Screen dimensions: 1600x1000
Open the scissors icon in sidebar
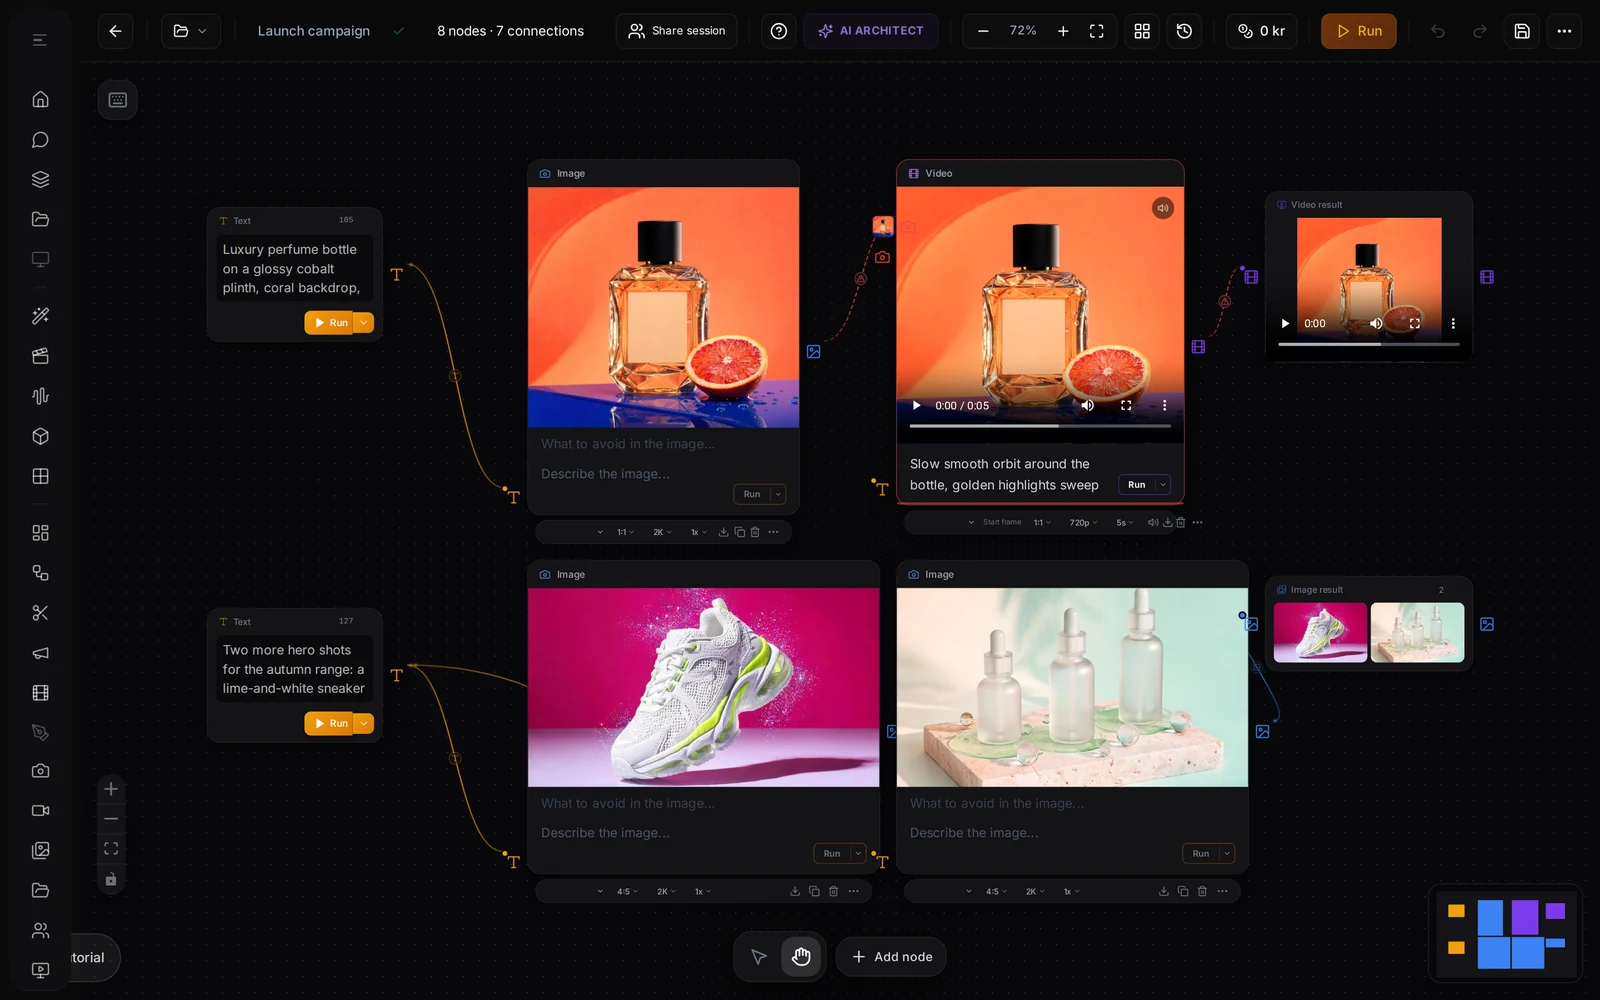coord(40,613)
